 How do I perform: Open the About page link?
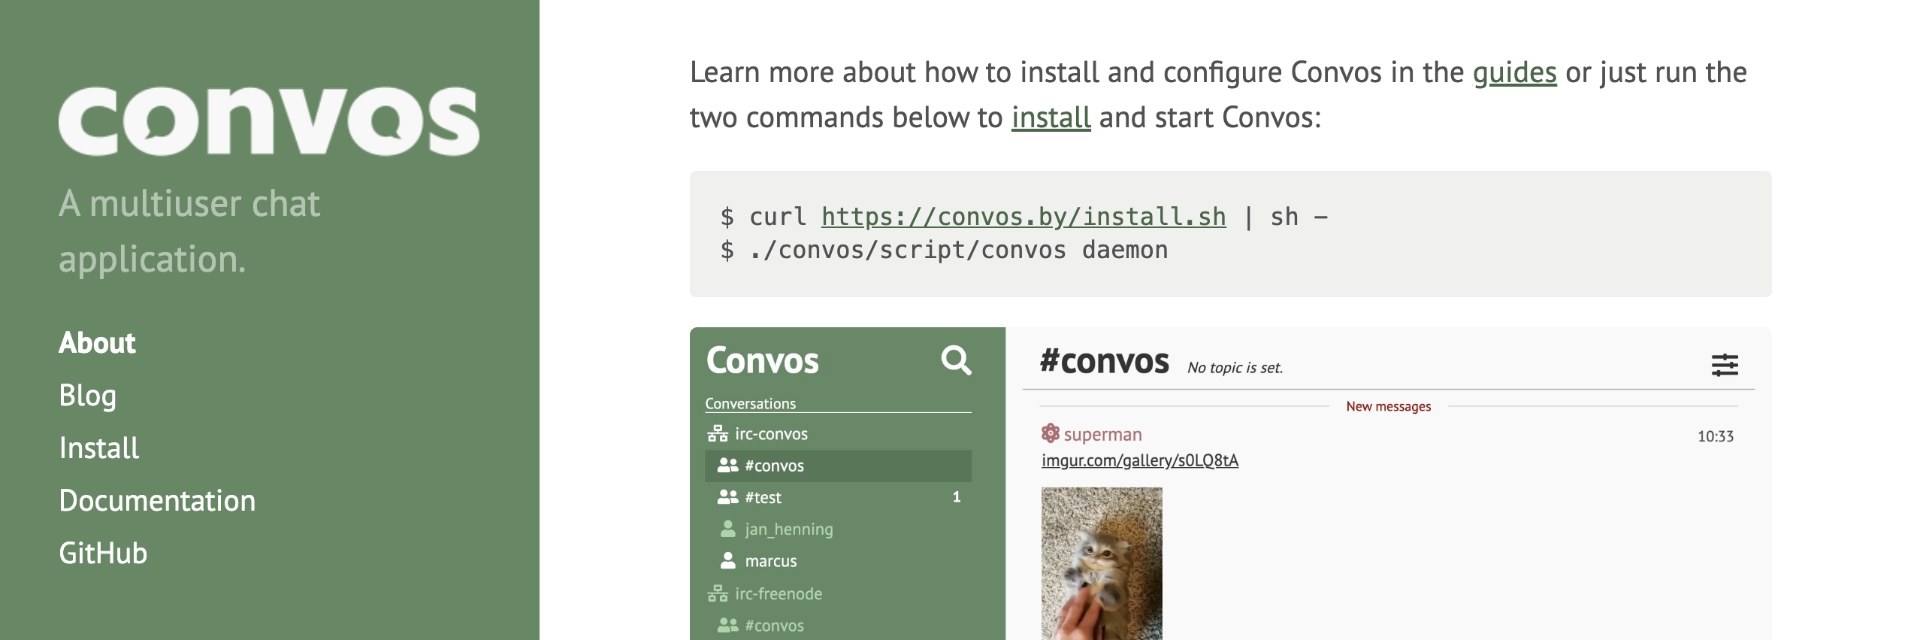[97, 343]
